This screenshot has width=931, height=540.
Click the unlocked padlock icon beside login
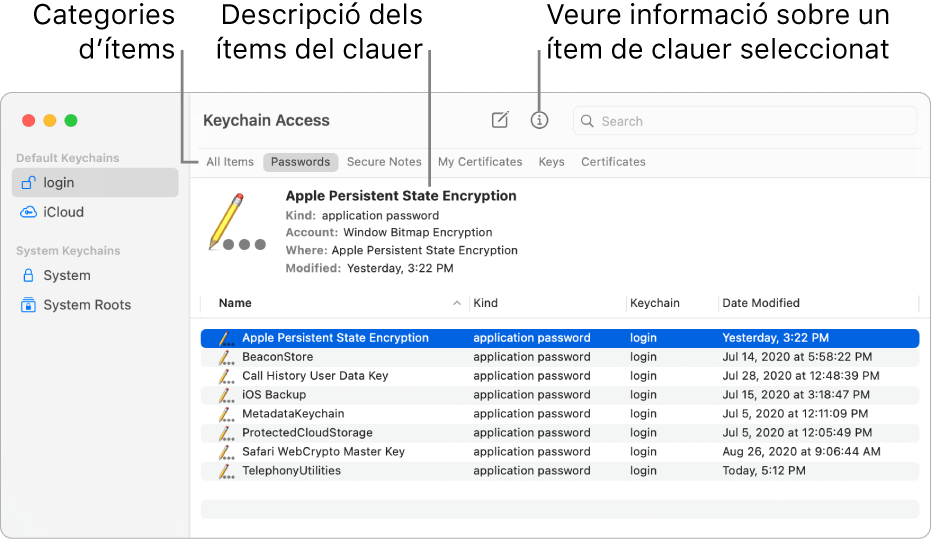tap(28, 182)
